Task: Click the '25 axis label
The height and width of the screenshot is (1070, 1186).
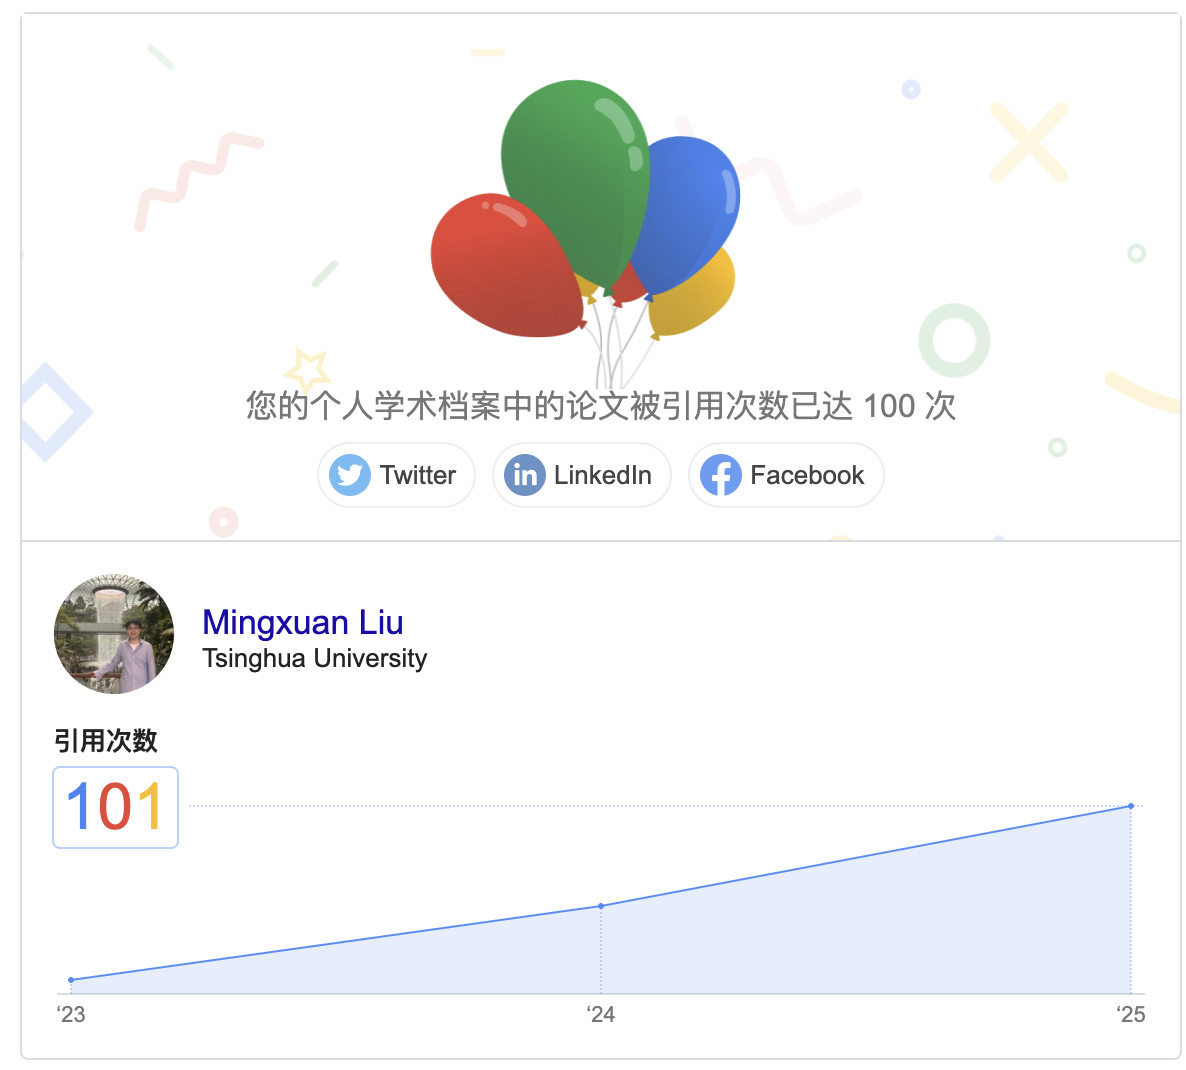Action: click(x=1131, y=1014)
